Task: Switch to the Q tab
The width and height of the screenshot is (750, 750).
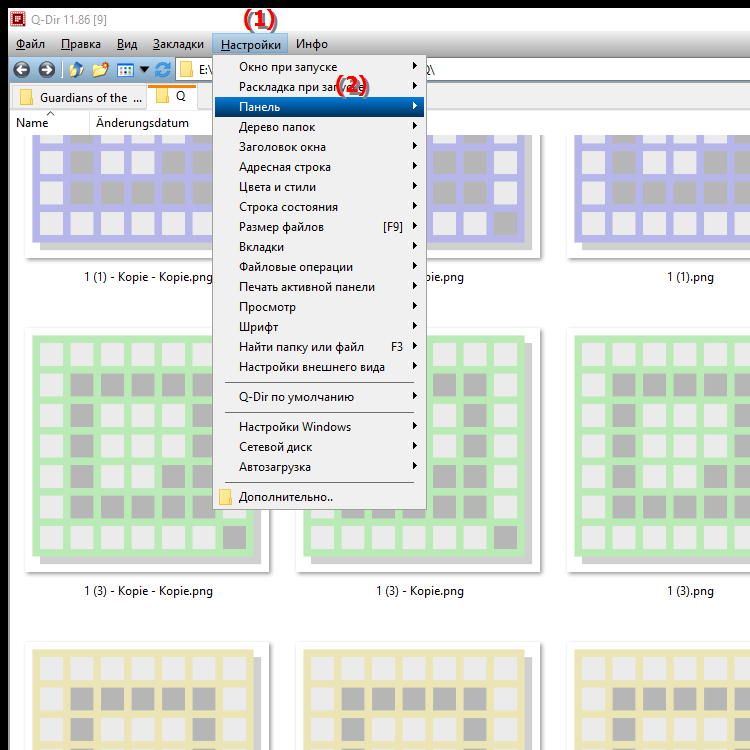Action: pyautogui.click(x=172, y=96)
